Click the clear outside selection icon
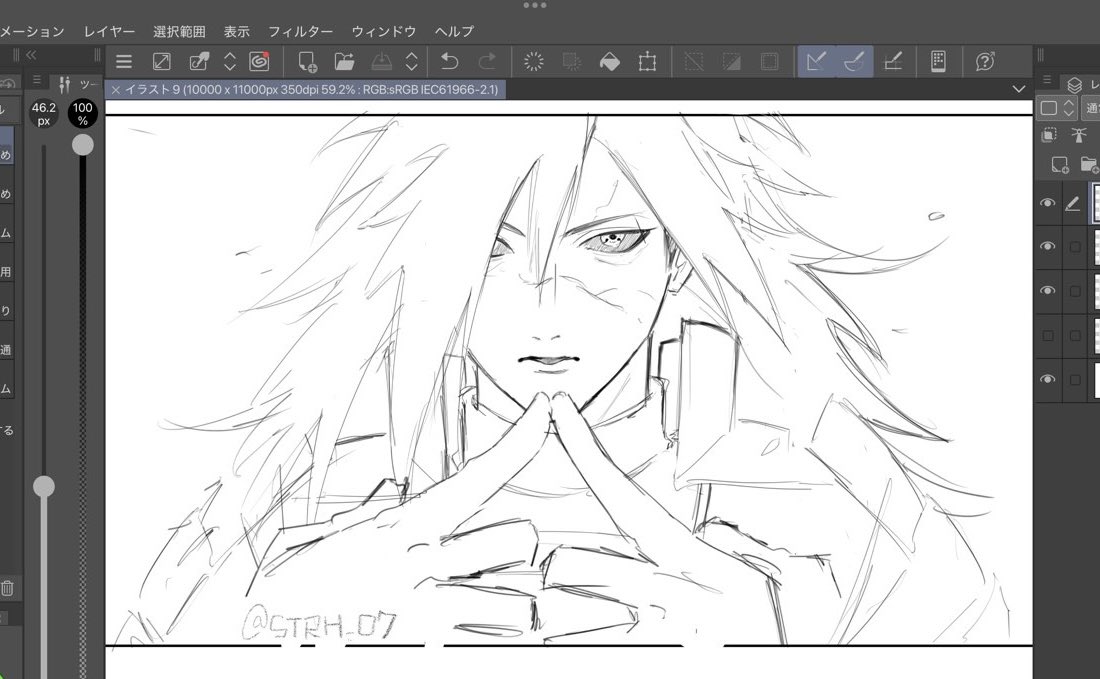The height and width of the screenshot is (679, 1100). [x=572, y=62]
